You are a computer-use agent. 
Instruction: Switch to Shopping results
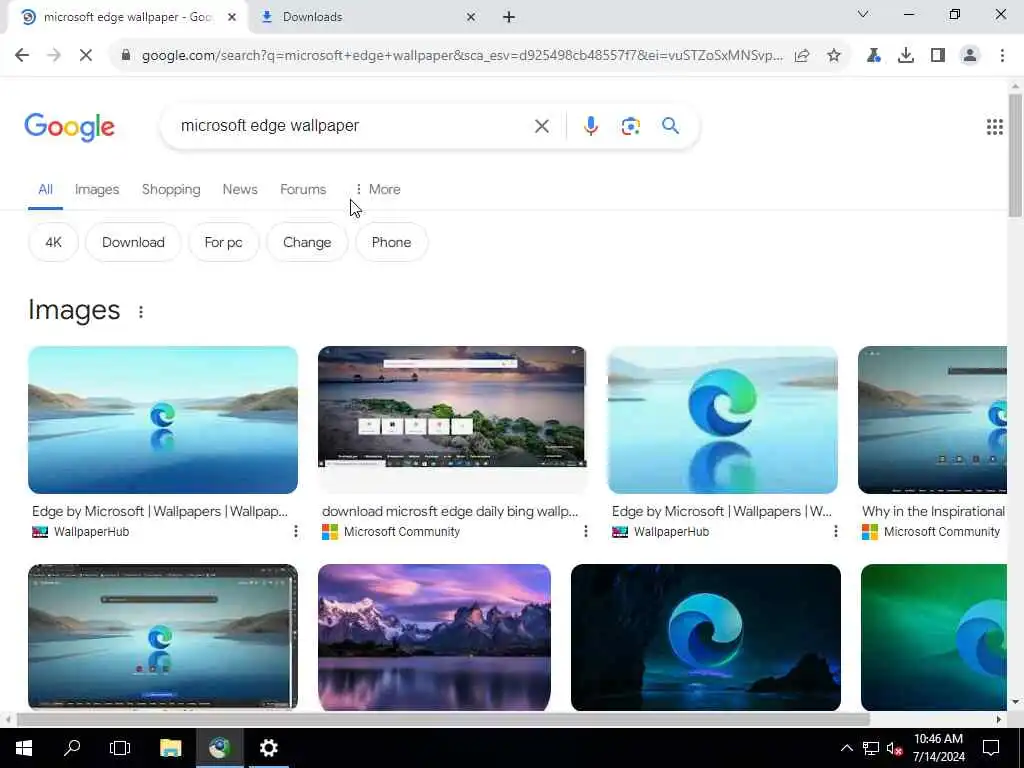click(x=171, y=189)
